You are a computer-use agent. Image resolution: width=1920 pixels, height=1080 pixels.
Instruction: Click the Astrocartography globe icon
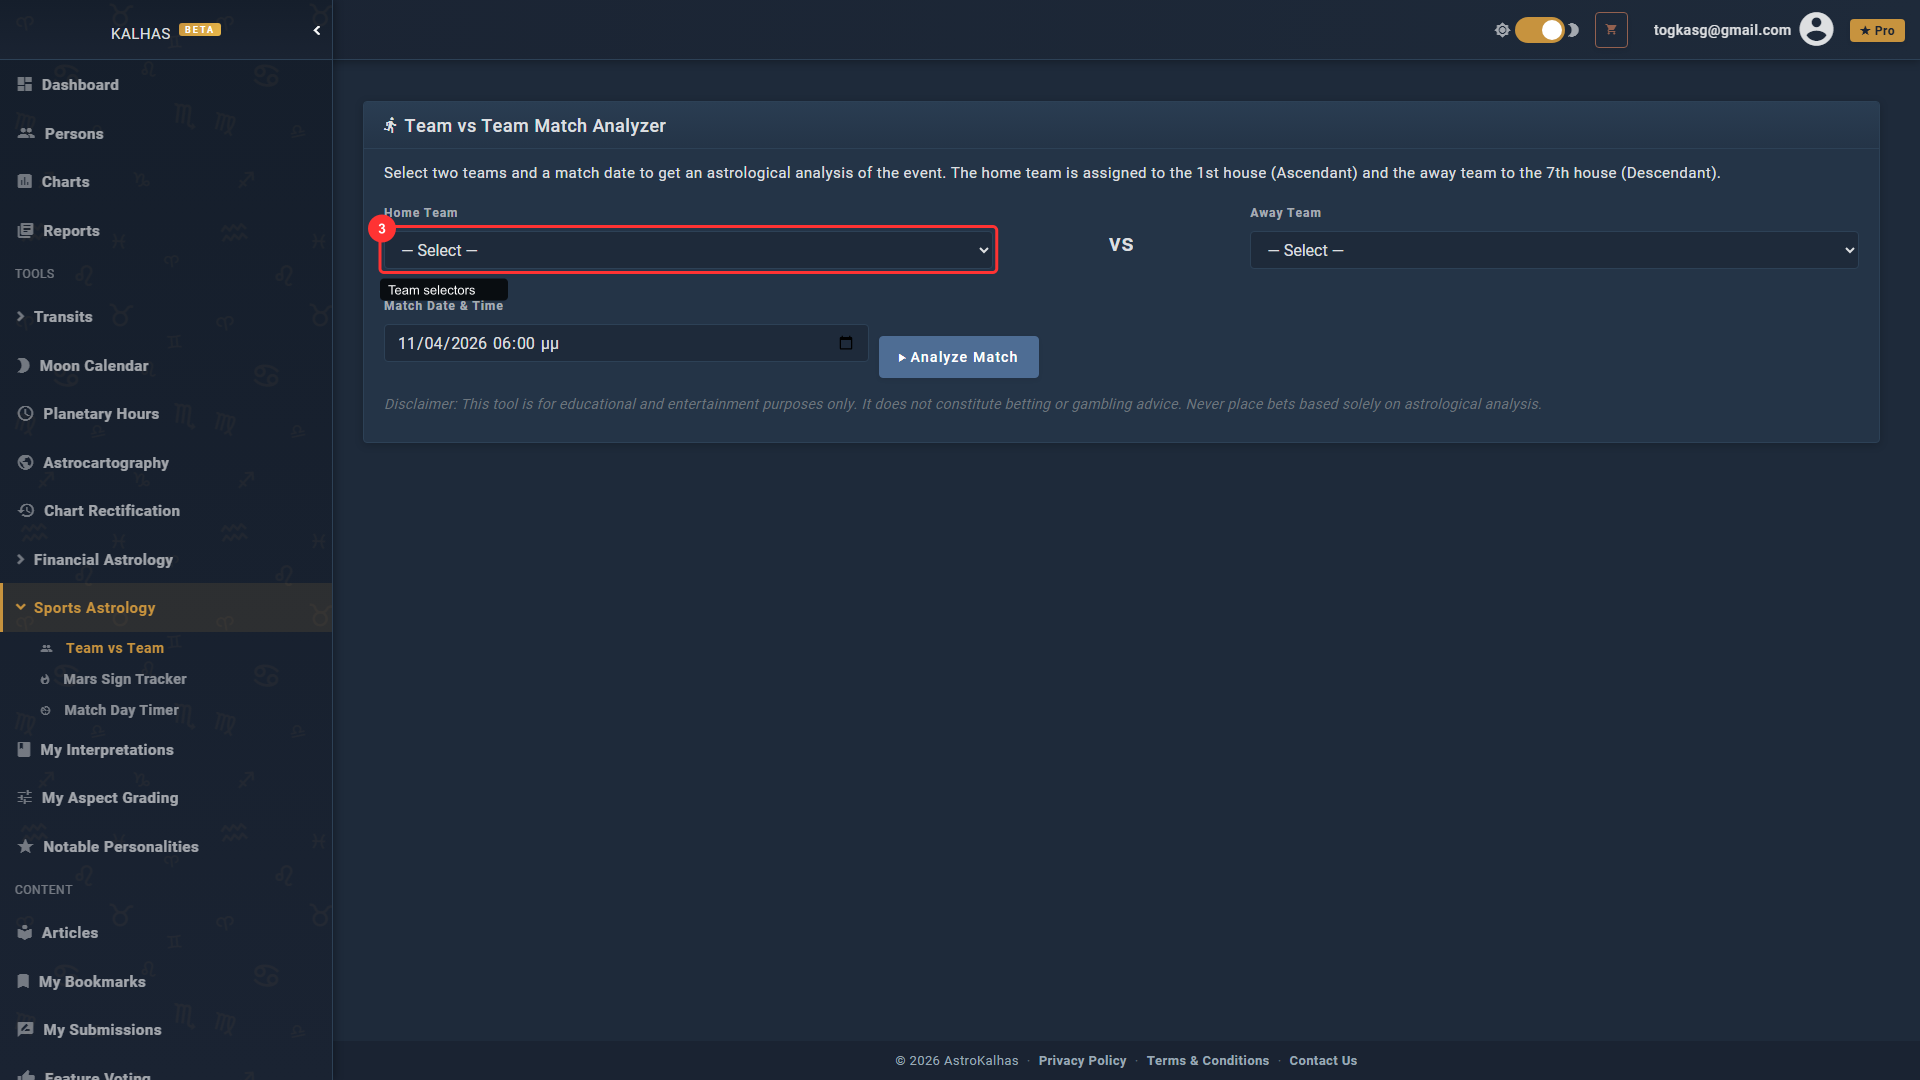[x=26, y=463]
